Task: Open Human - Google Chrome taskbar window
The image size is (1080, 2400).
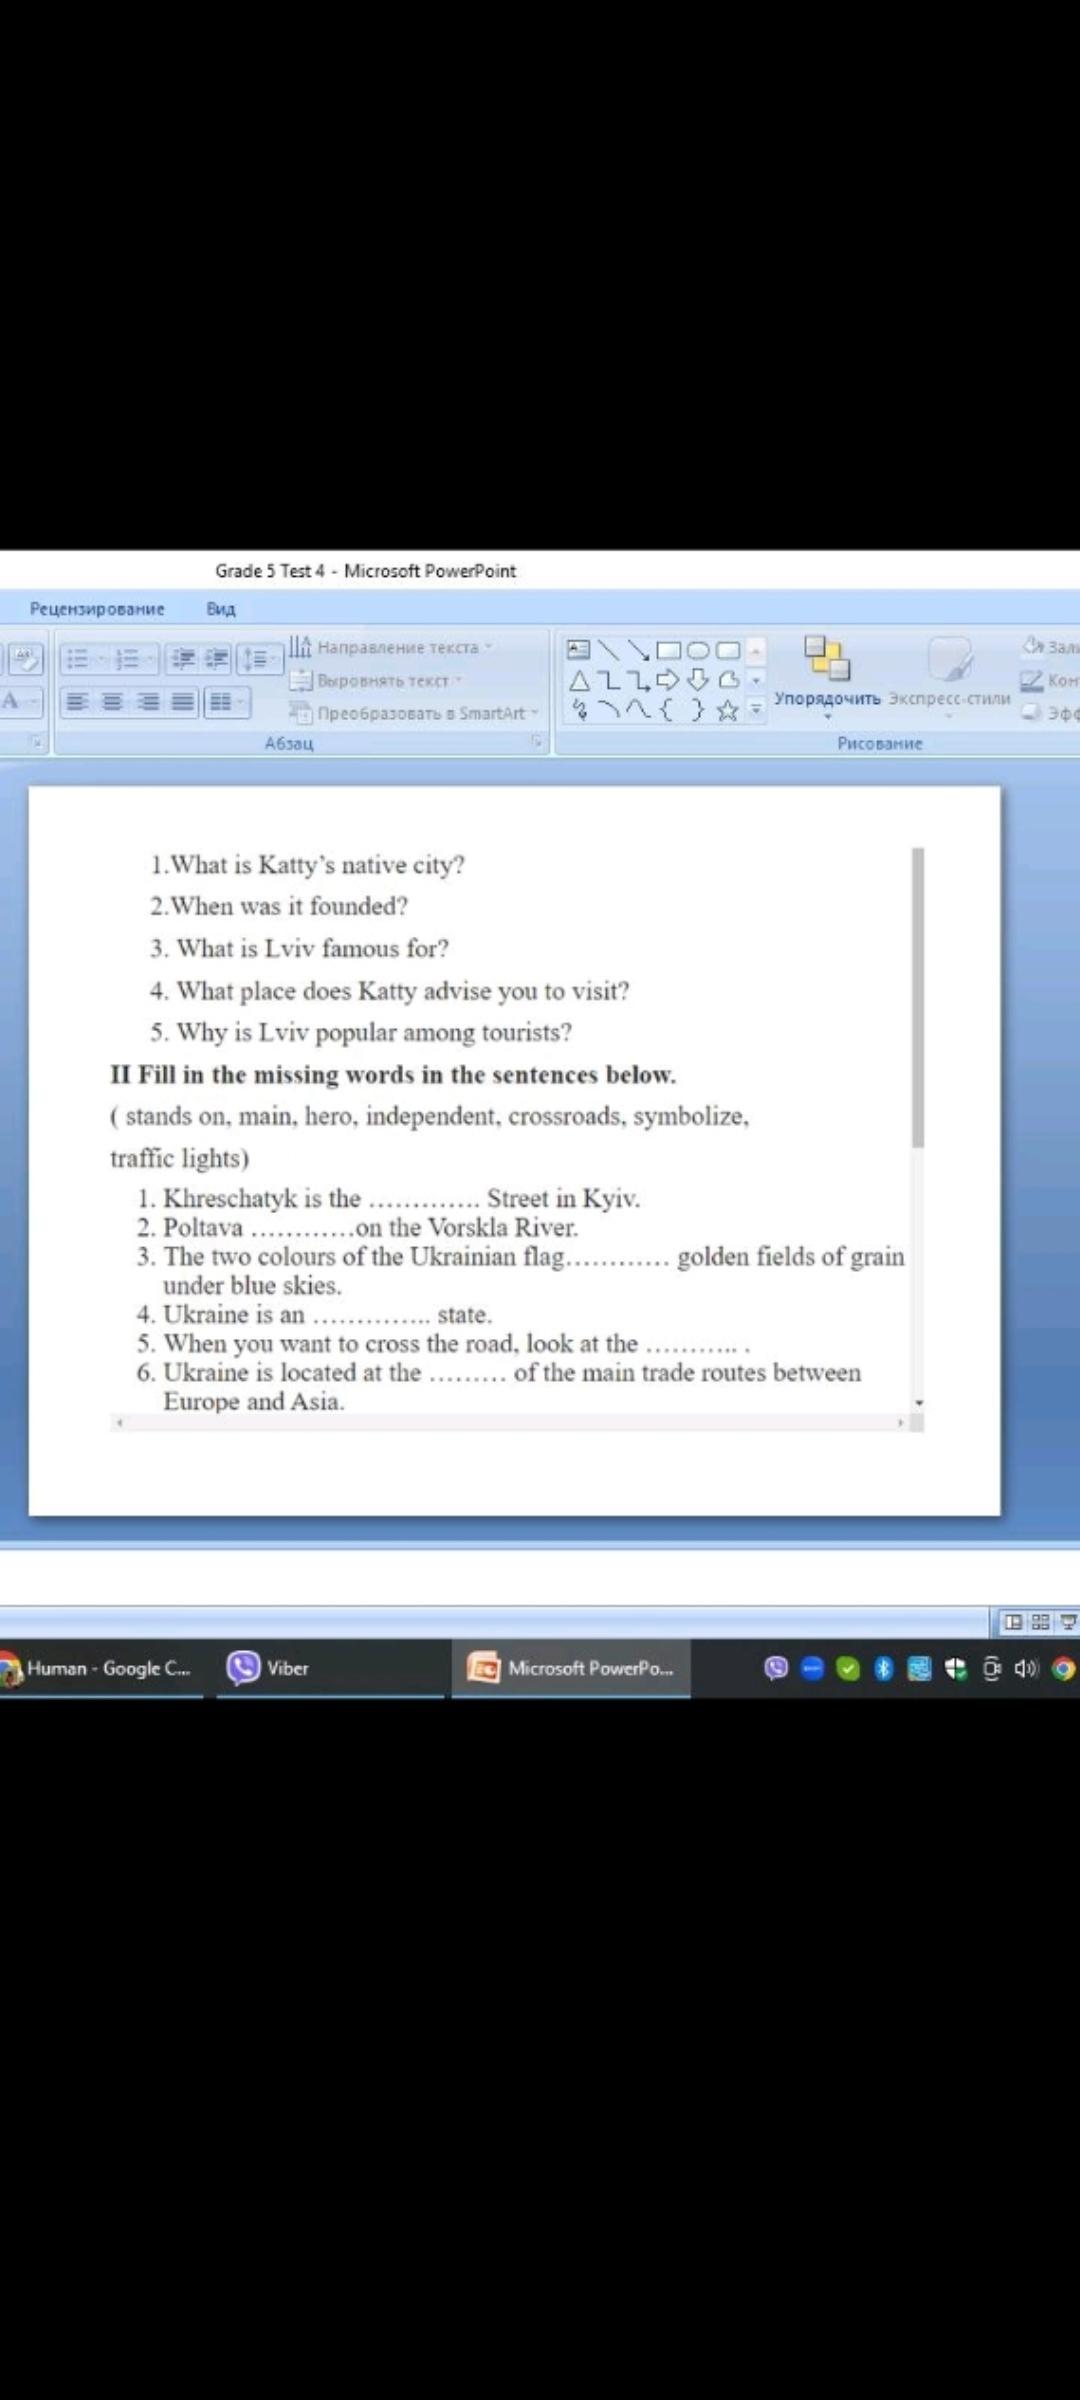Action: [x=100, y=1668]
